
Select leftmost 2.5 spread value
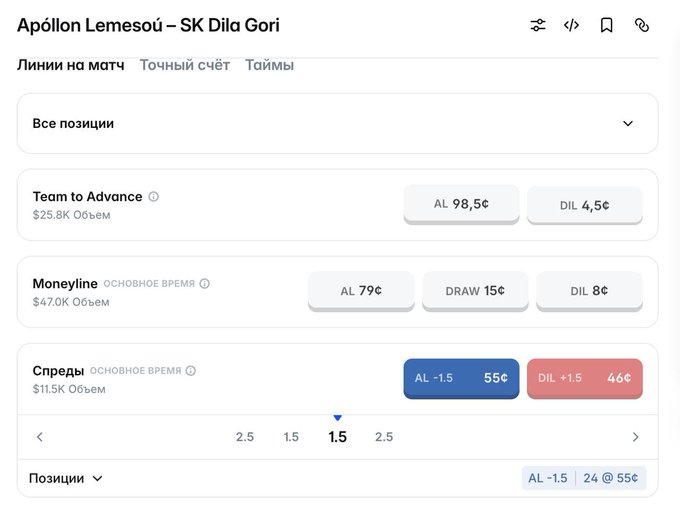(x=245, y=437)
